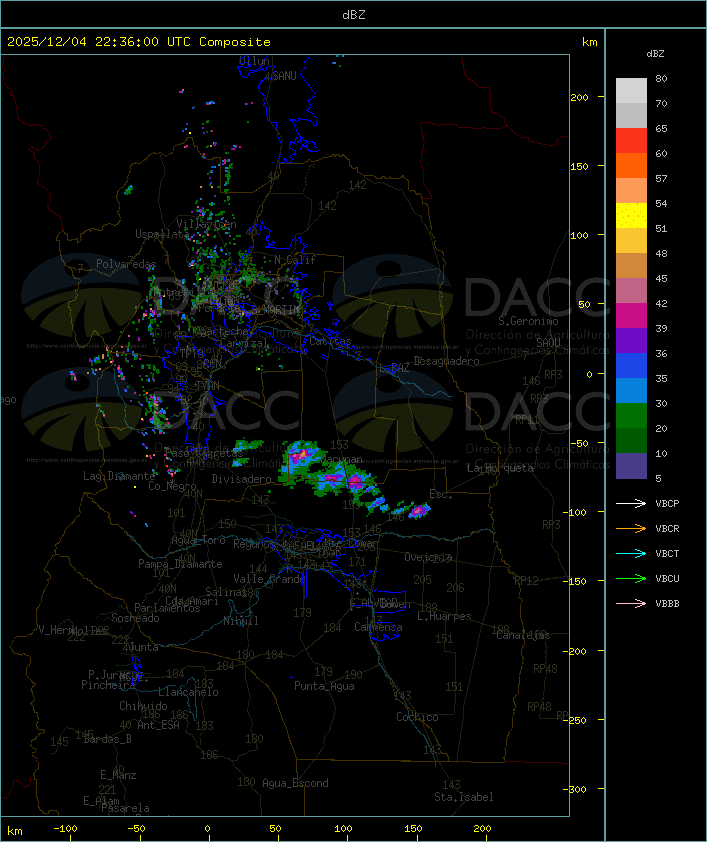Viewport: 707px width, 842px height.
Task: Pick the light gray swatch between 80 and 70
Action: coord(631,91)
